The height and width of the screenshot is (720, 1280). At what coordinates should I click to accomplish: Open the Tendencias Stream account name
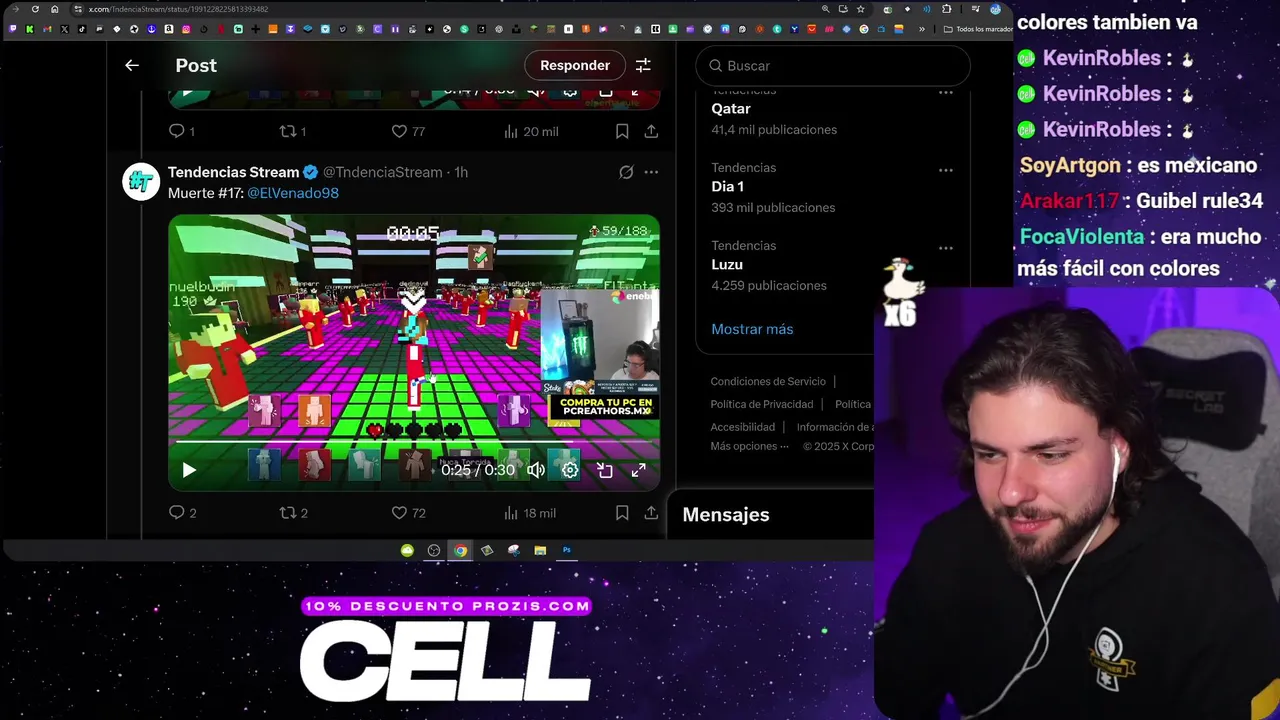(x=233, y=172)
